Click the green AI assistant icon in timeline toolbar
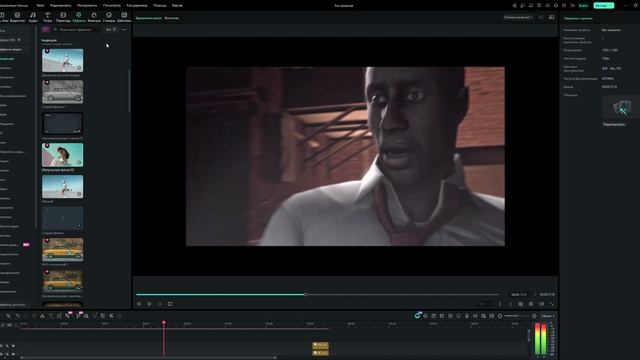This screenshot has width=640, height=360. click(x=417, y=316)
